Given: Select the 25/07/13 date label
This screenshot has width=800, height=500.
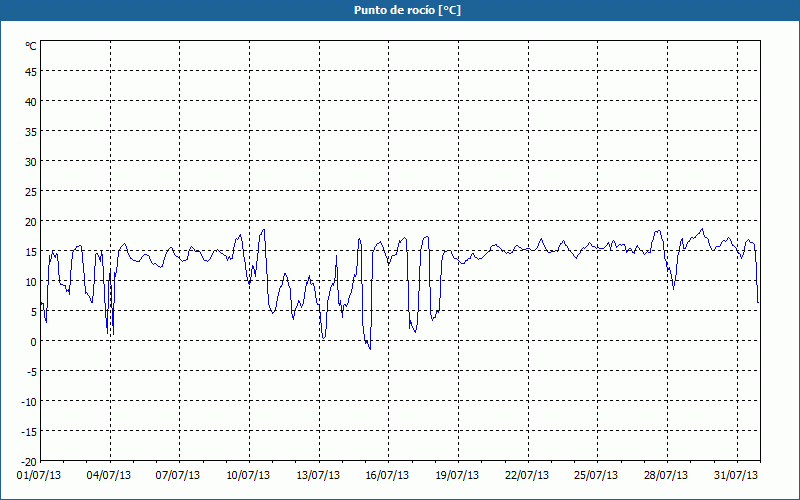Looking at the screenshot, I should click(x=596, y=476).
